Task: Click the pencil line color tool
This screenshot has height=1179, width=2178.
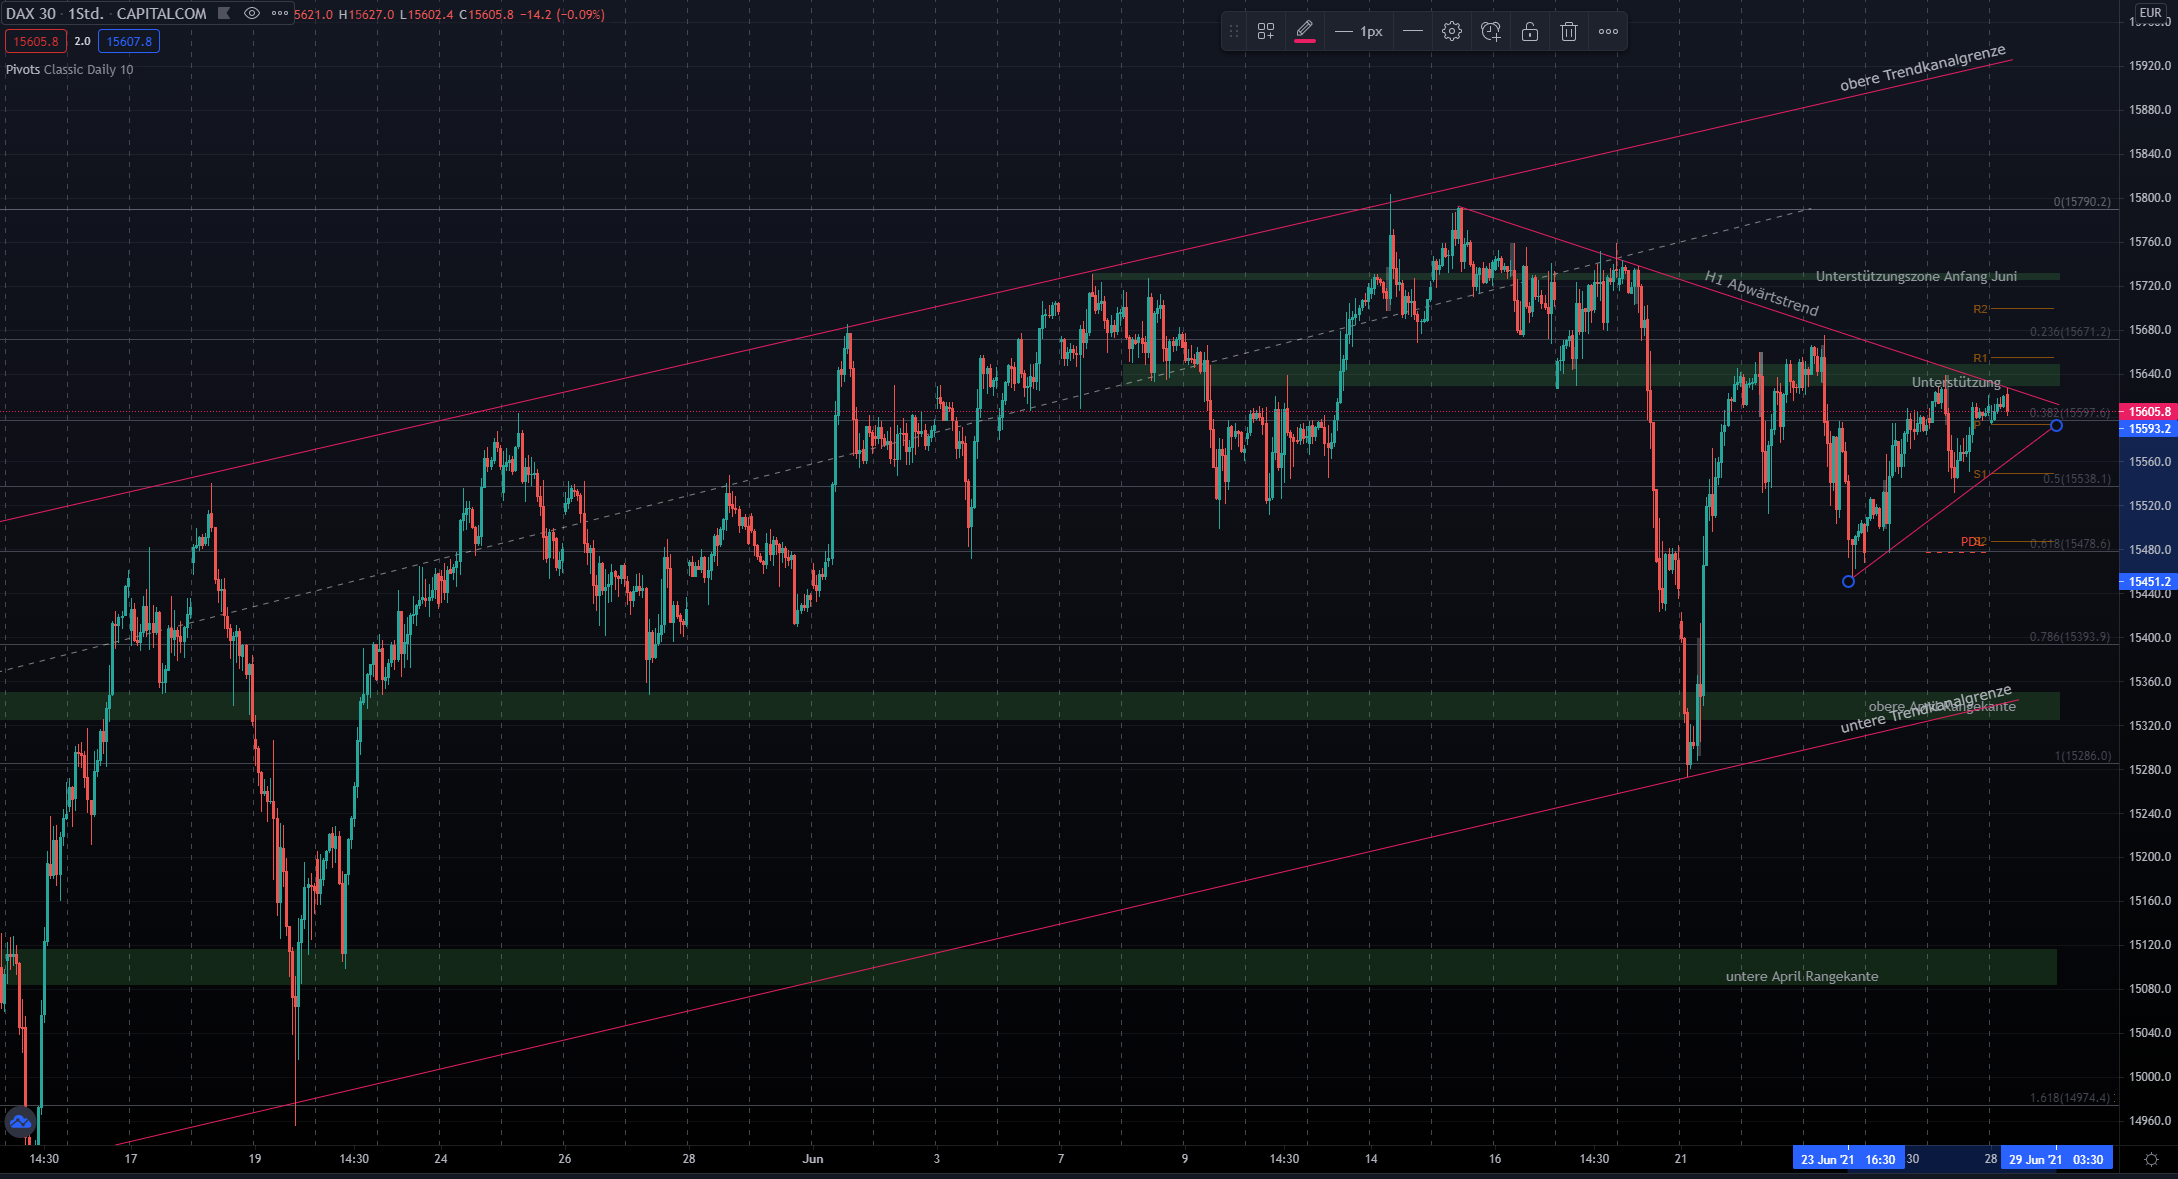Action: (1305, 31)
